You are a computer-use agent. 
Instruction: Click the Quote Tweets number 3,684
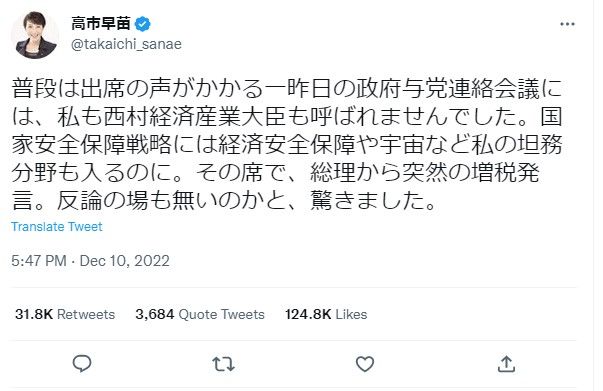tap(155, 314)
